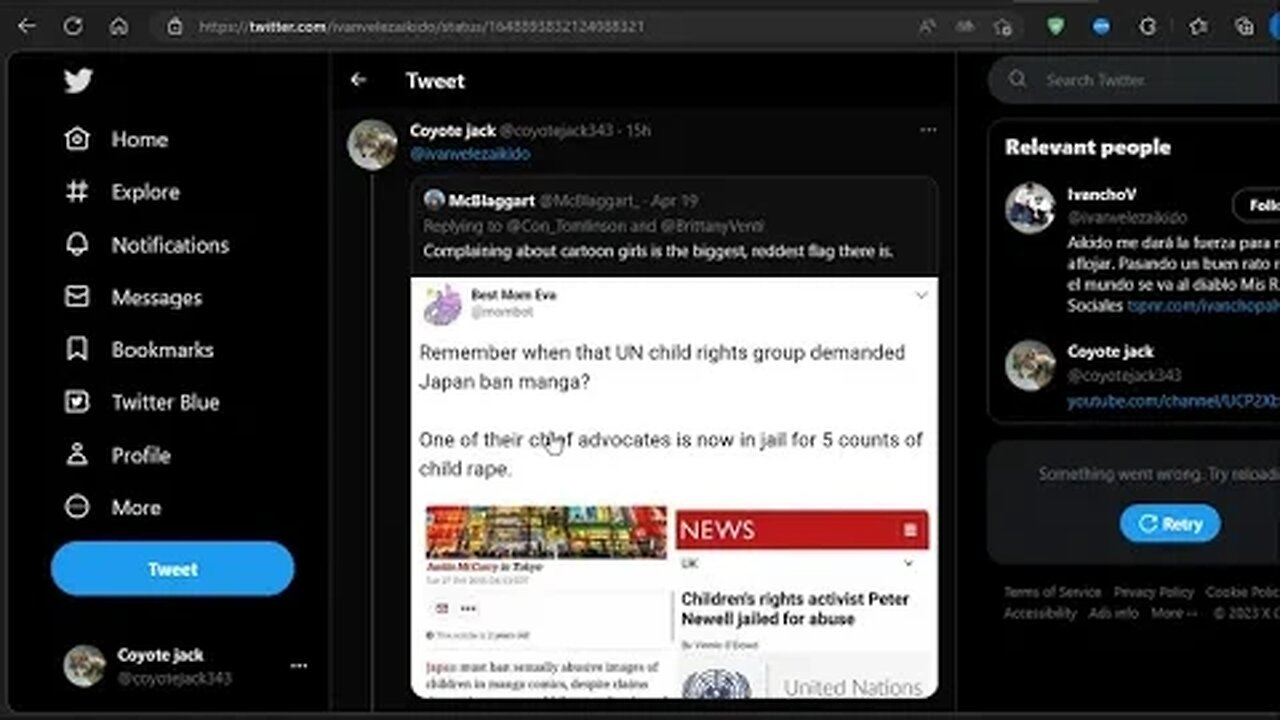The width and height of the screenshot is (1280, 720).
Task: Click the blue Tweet compose button
Action: click(172, 569)
